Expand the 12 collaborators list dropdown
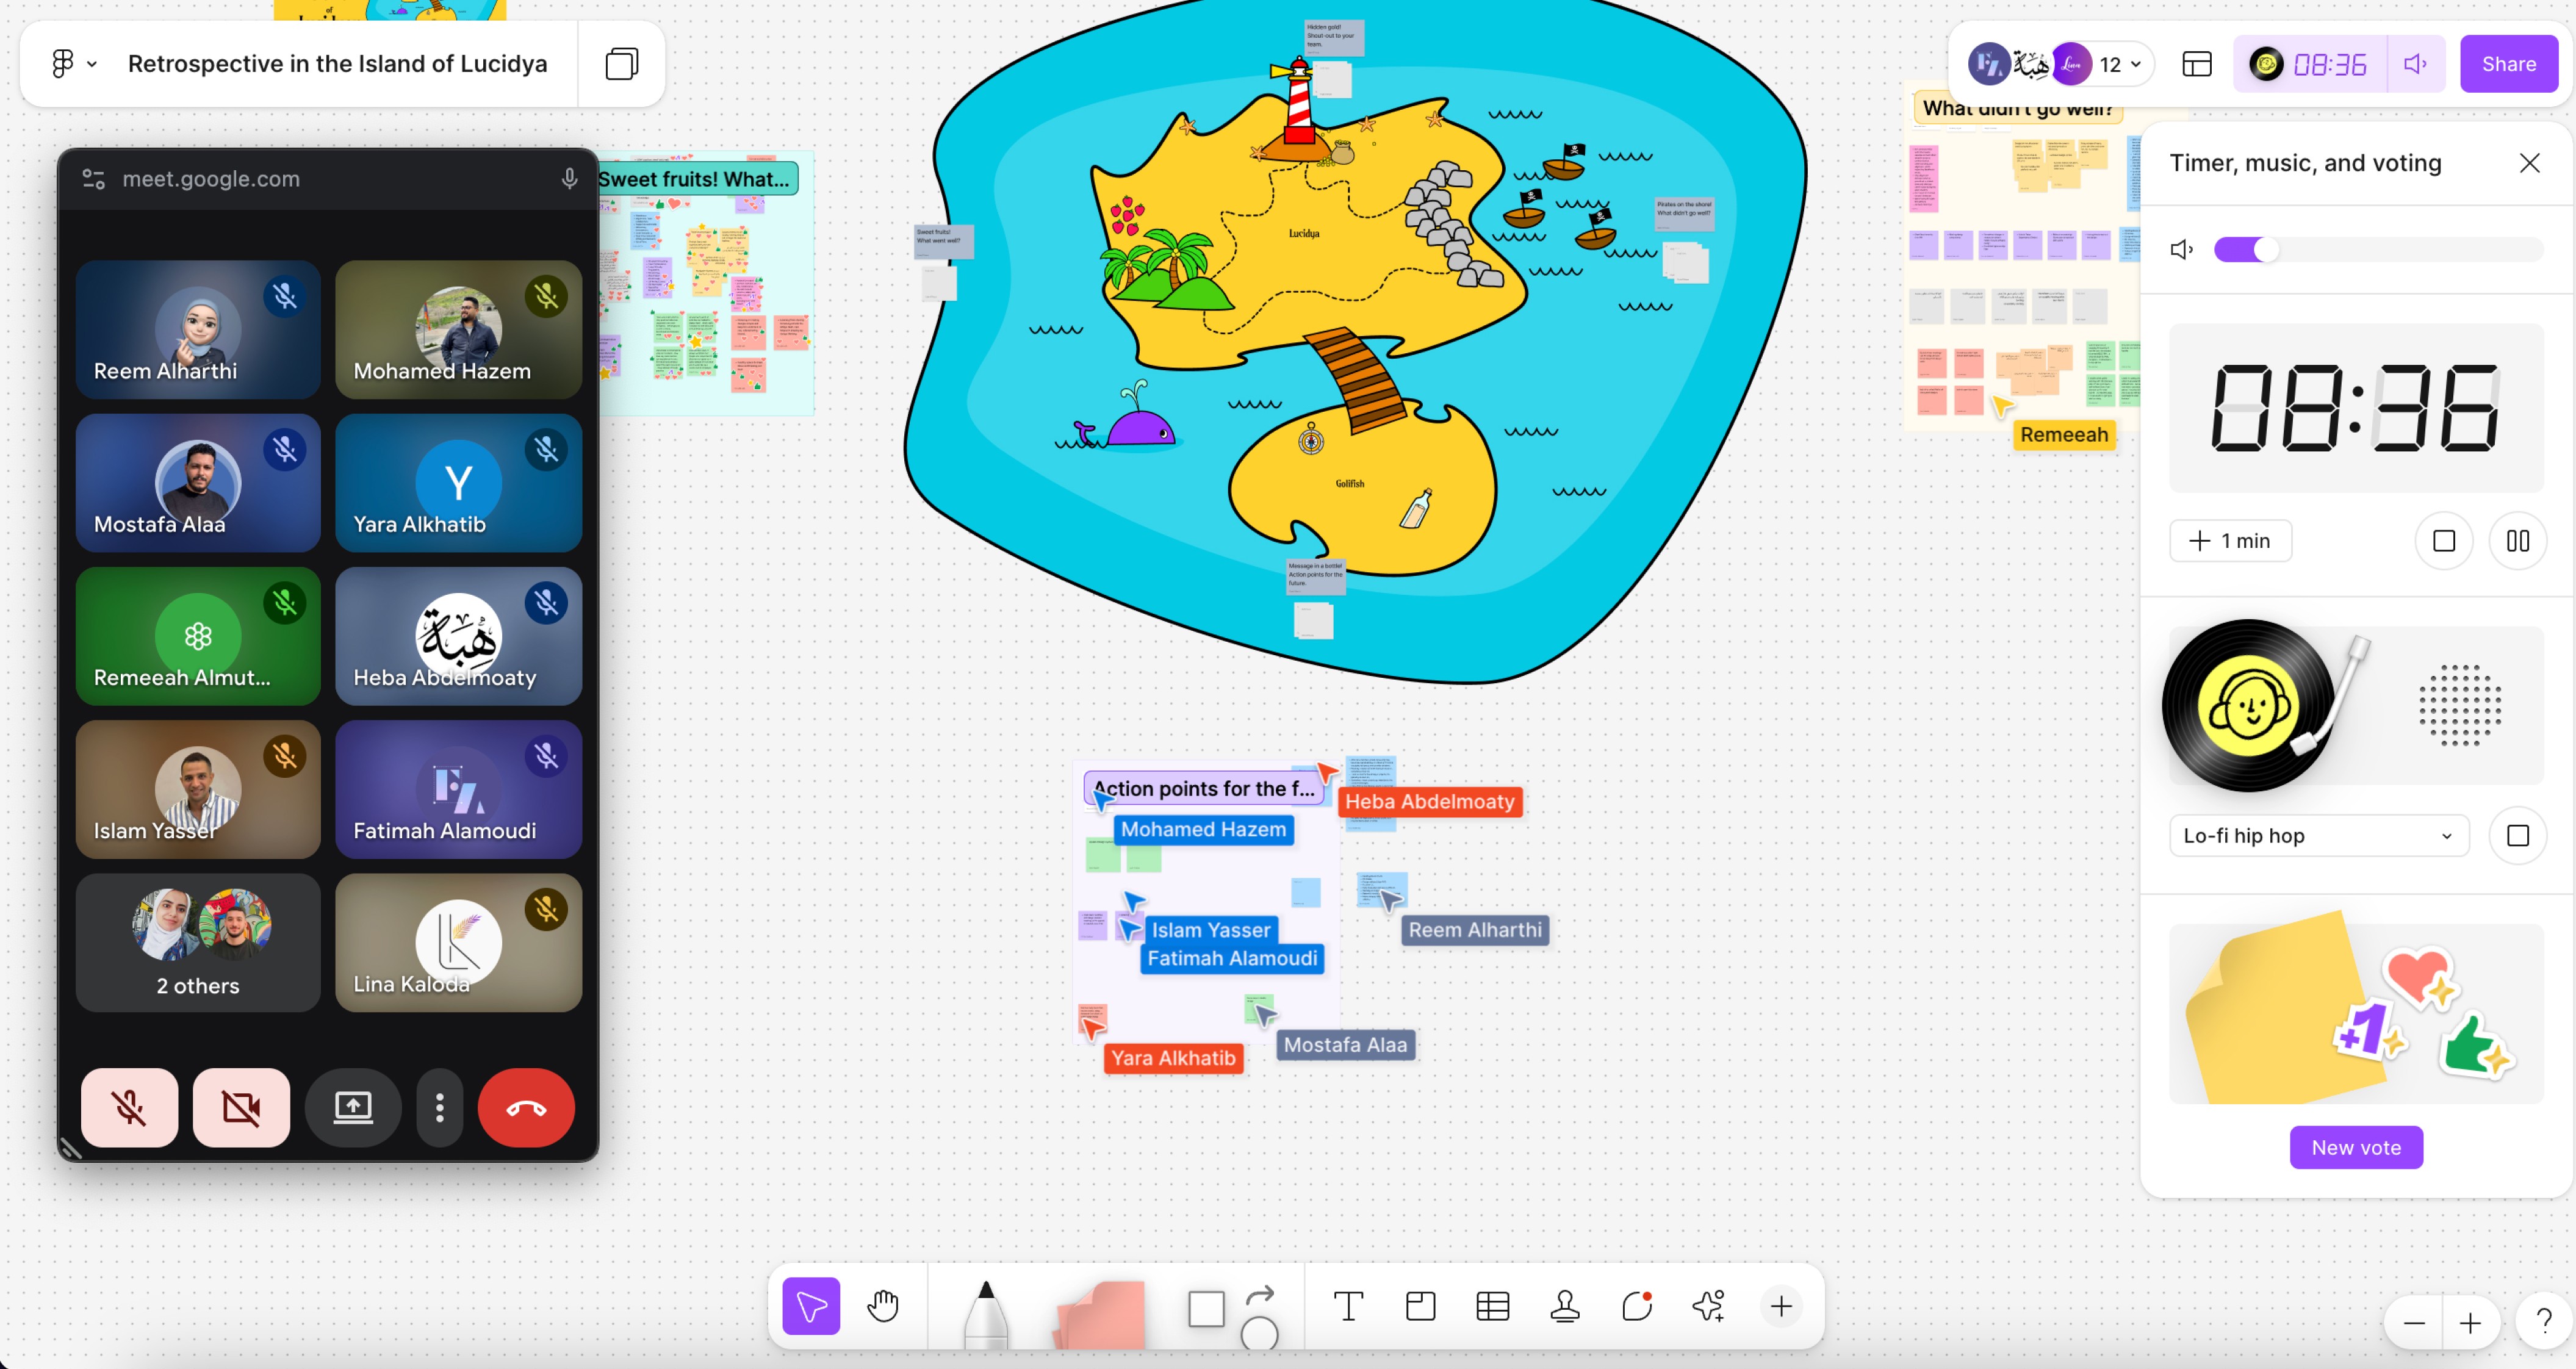Image resolution: width=2576 pixels, height=1369 pixels. 2121,64
